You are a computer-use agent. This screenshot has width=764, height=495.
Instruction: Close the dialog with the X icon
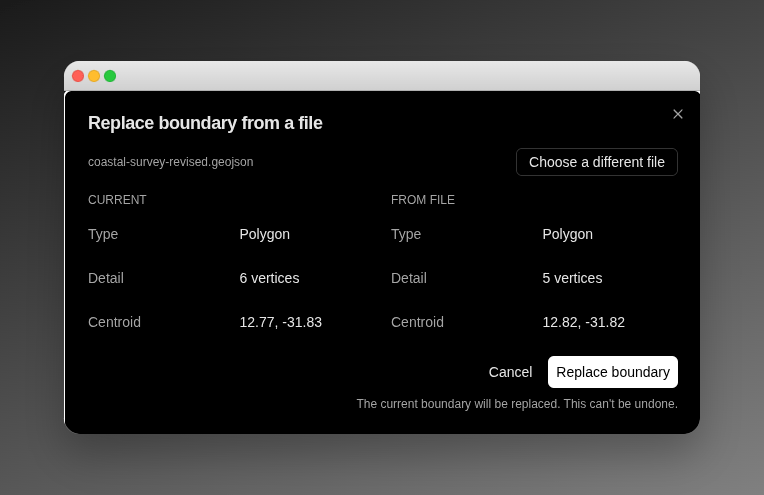coord(678,114)
